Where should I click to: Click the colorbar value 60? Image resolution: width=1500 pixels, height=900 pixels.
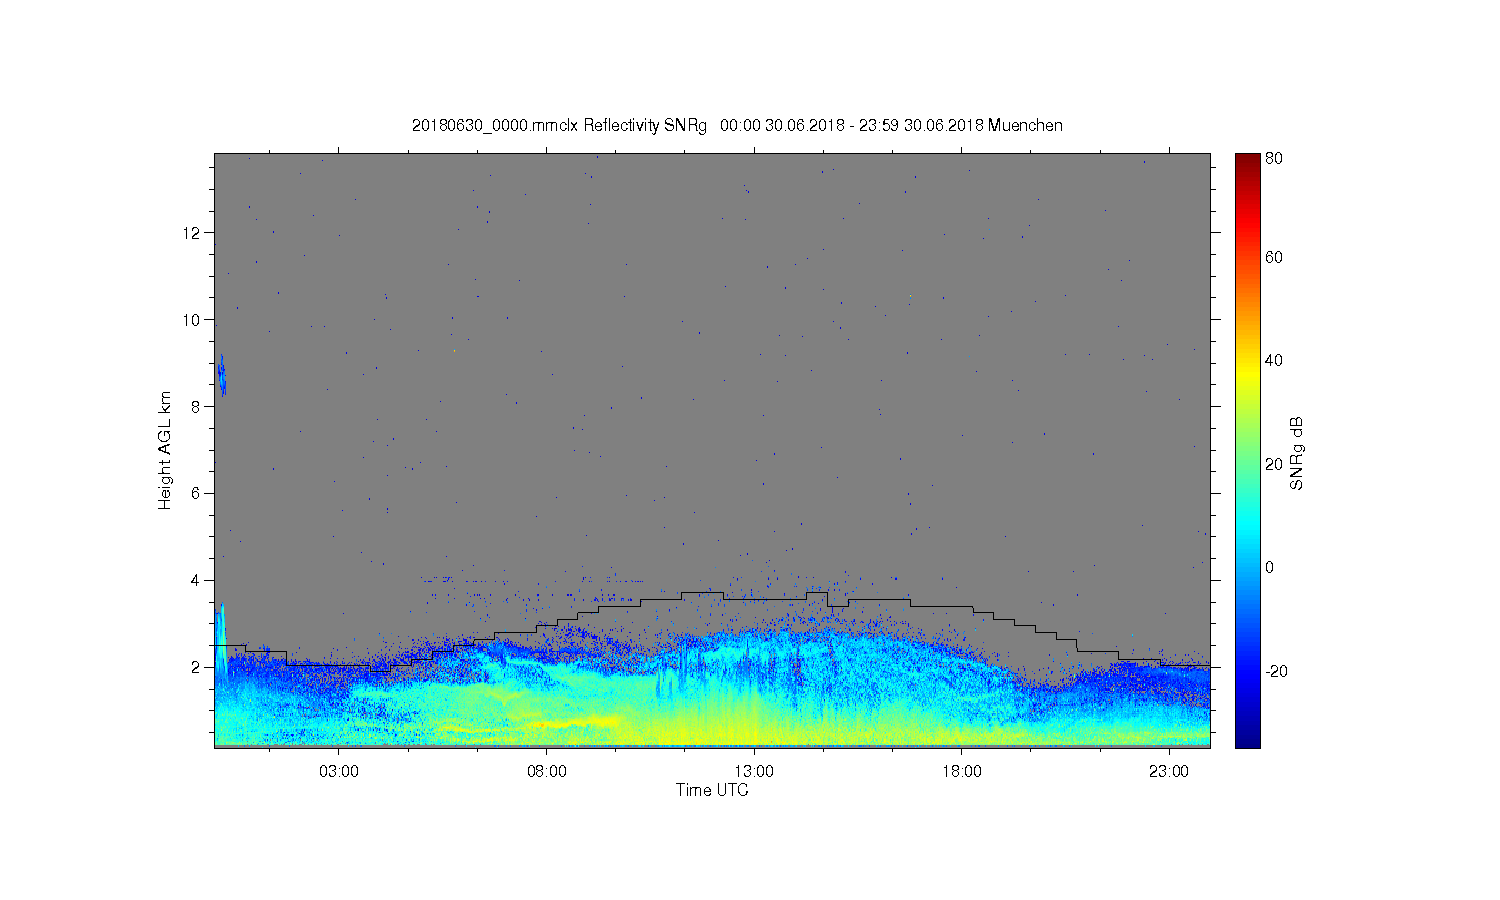[x=1274, y=258]
